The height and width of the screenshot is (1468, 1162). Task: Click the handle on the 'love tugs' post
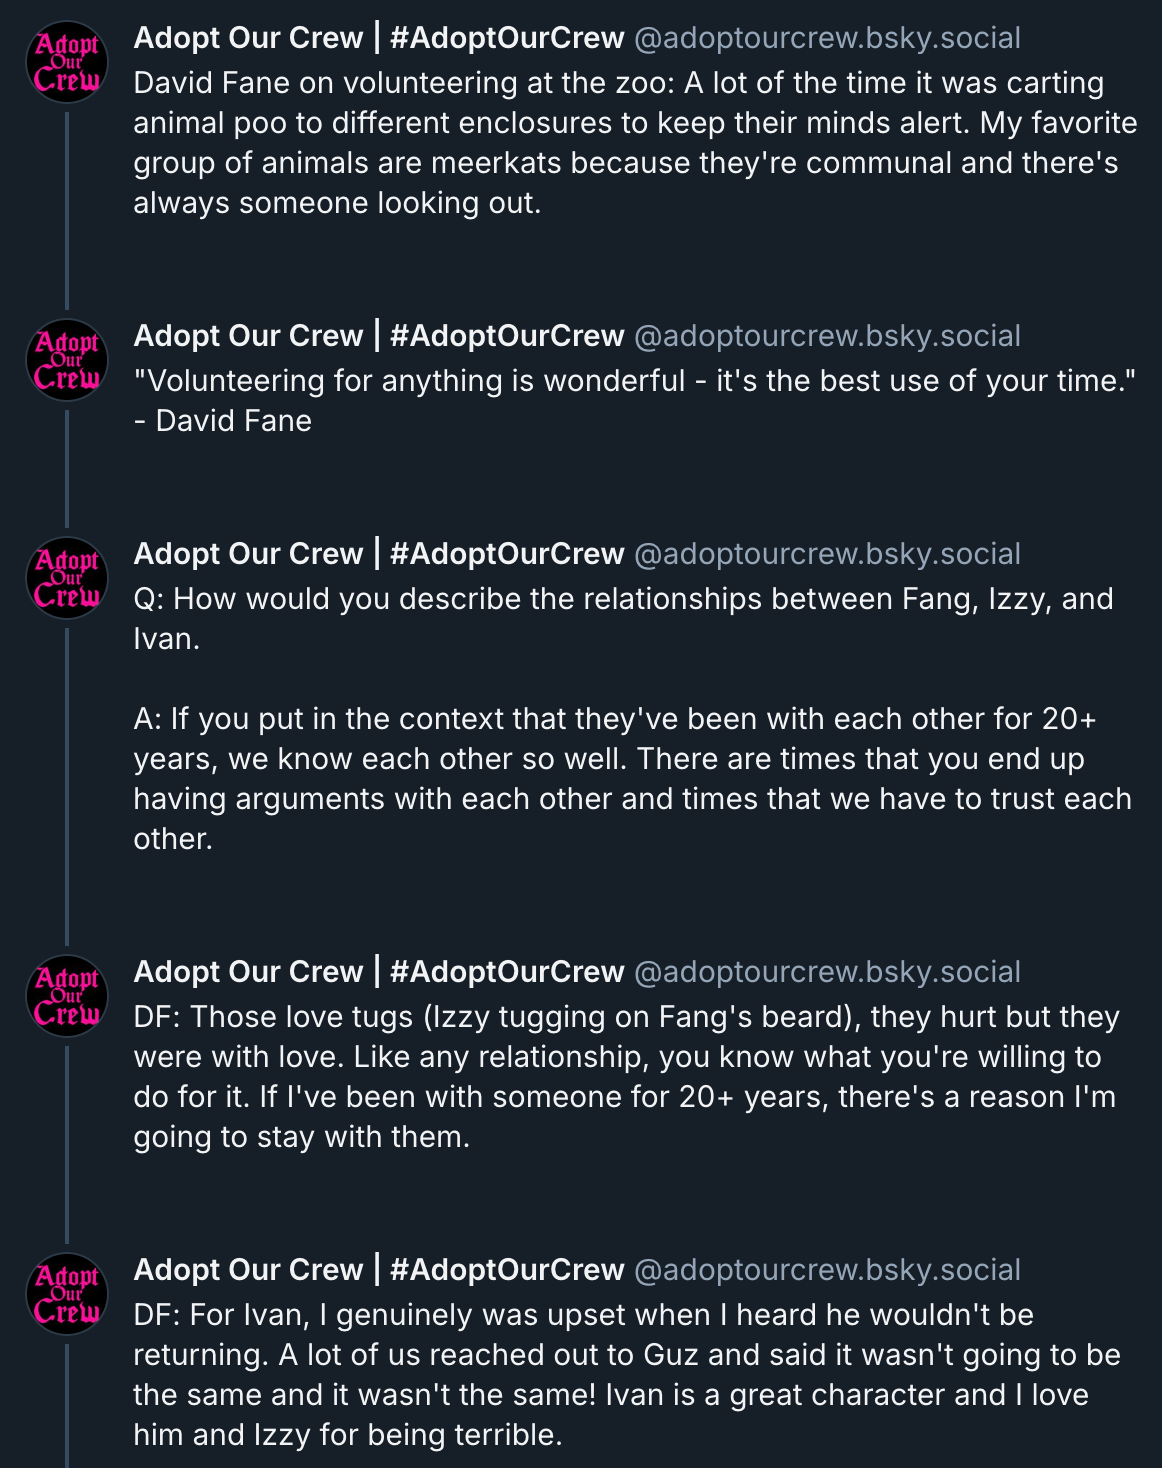click(827, 972)
